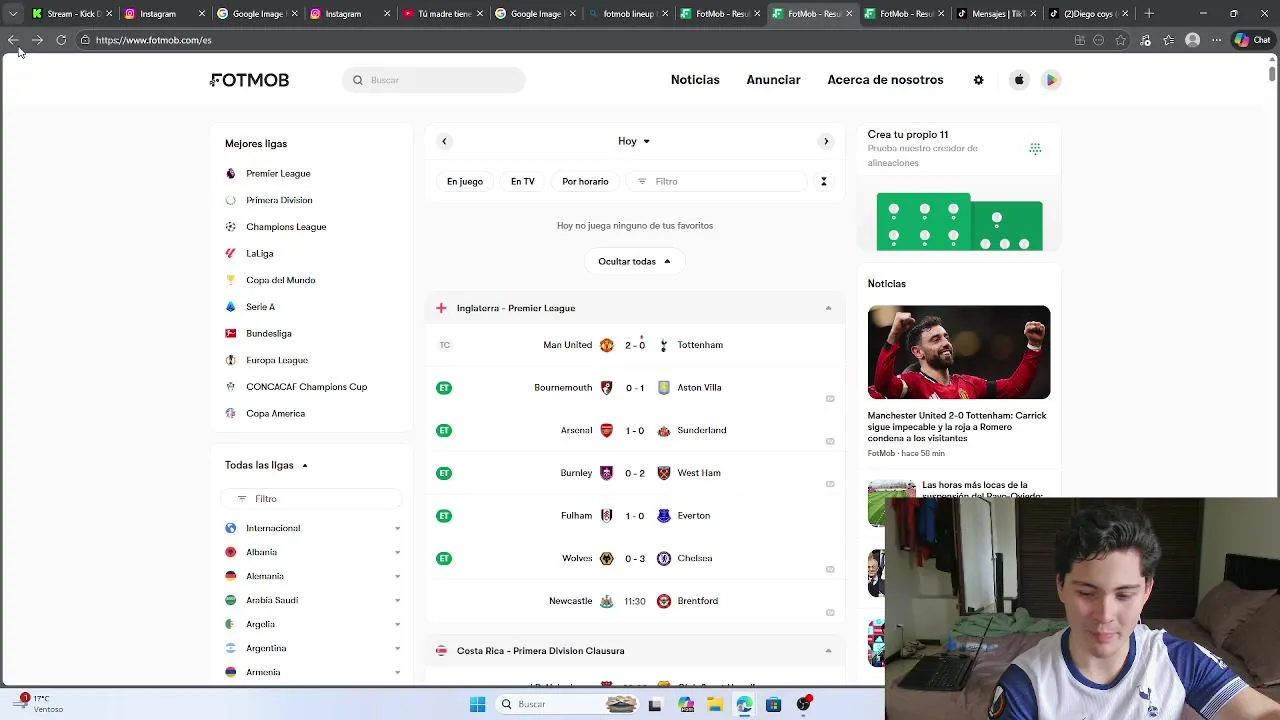Click the Man United crest
Viewport: 1280px width, 720px height.
point(606,345)
